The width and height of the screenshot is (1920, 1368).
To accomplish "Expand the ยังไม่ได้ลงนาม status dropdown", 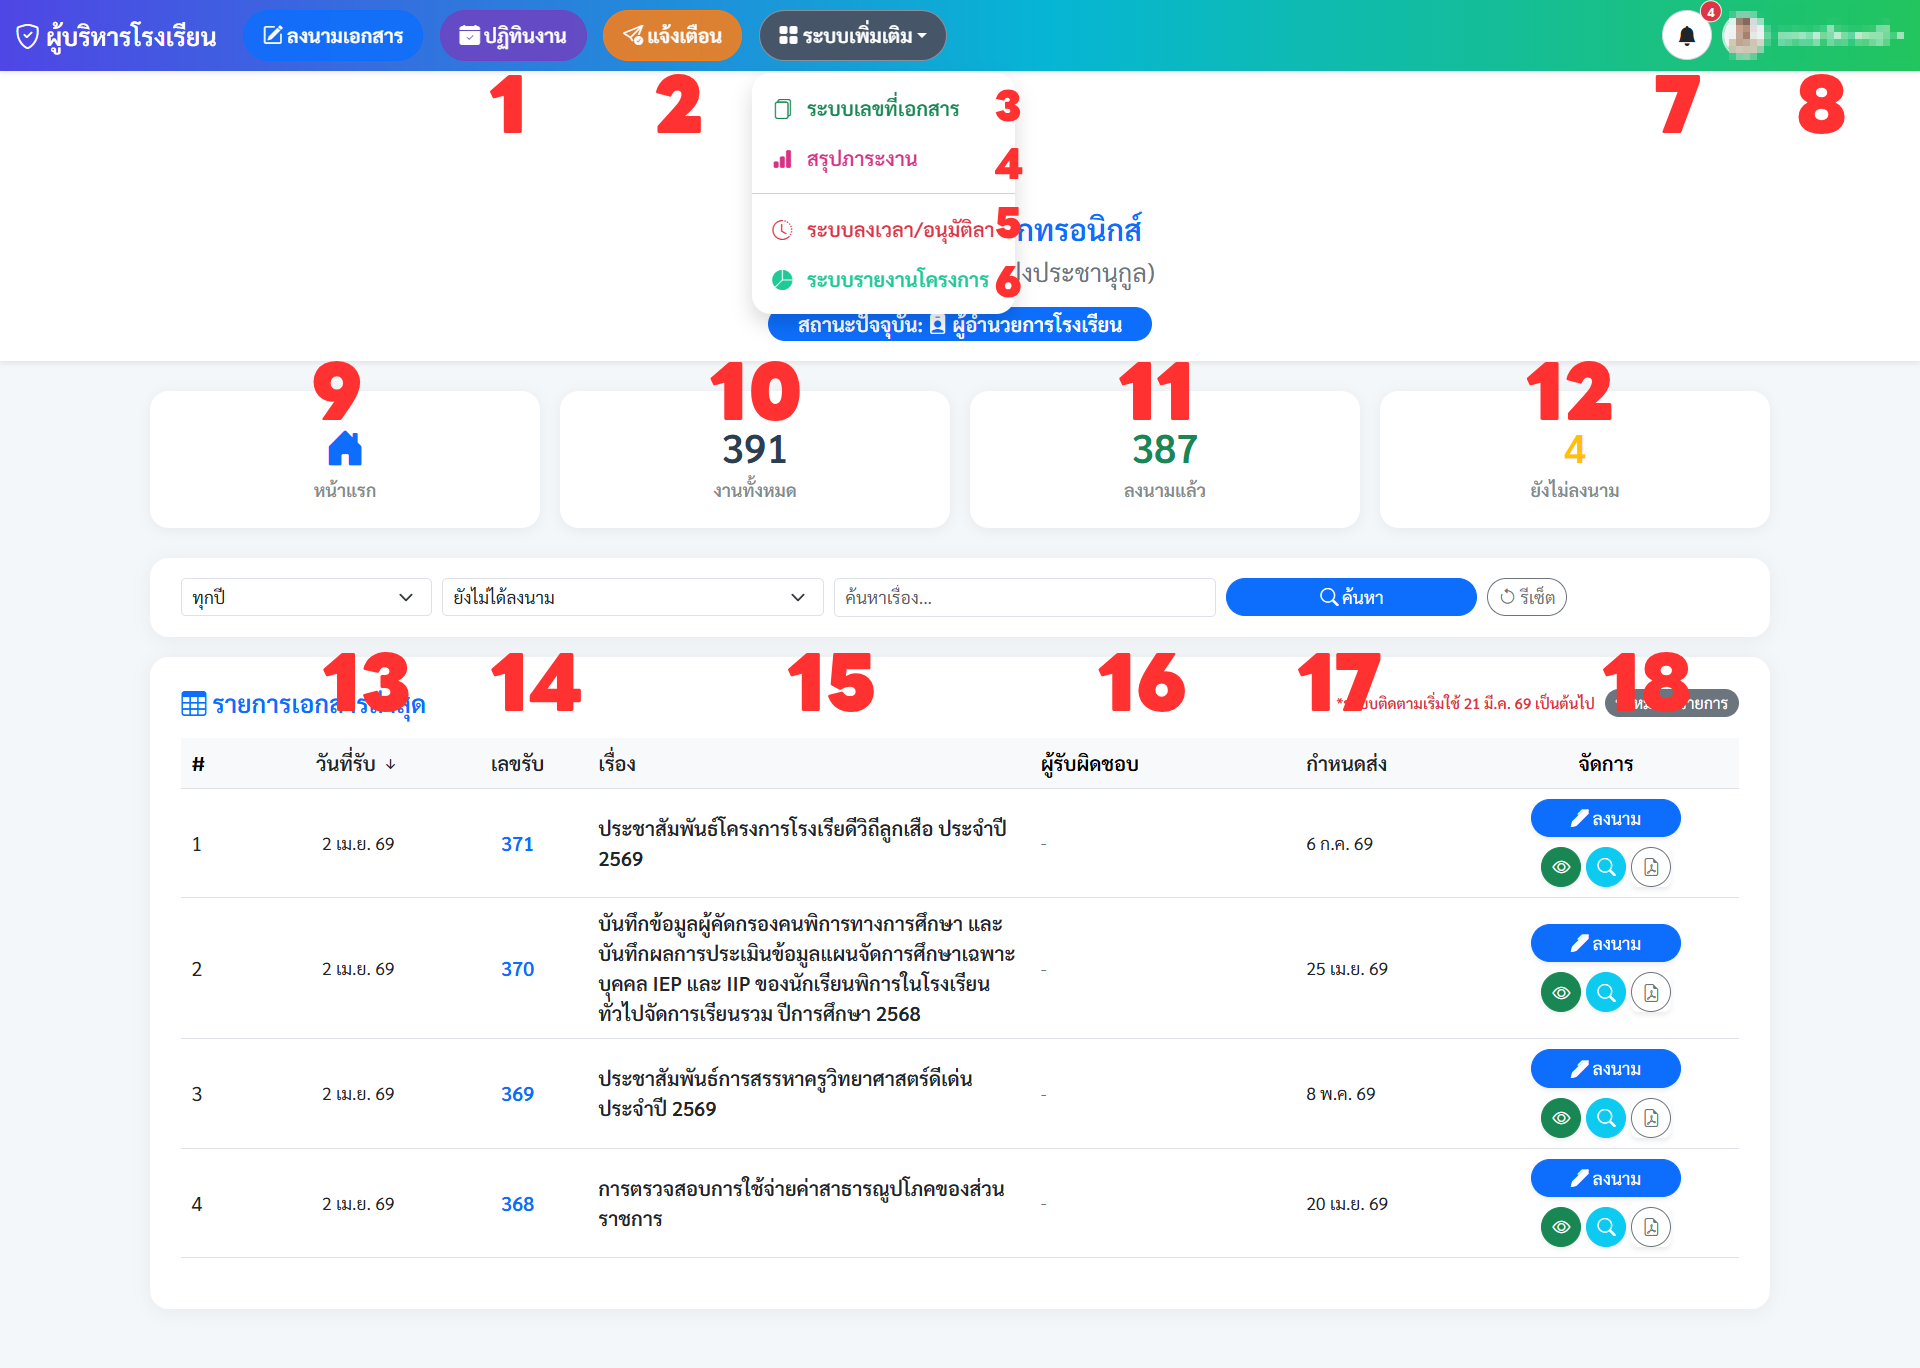I will tap(631, 597).
